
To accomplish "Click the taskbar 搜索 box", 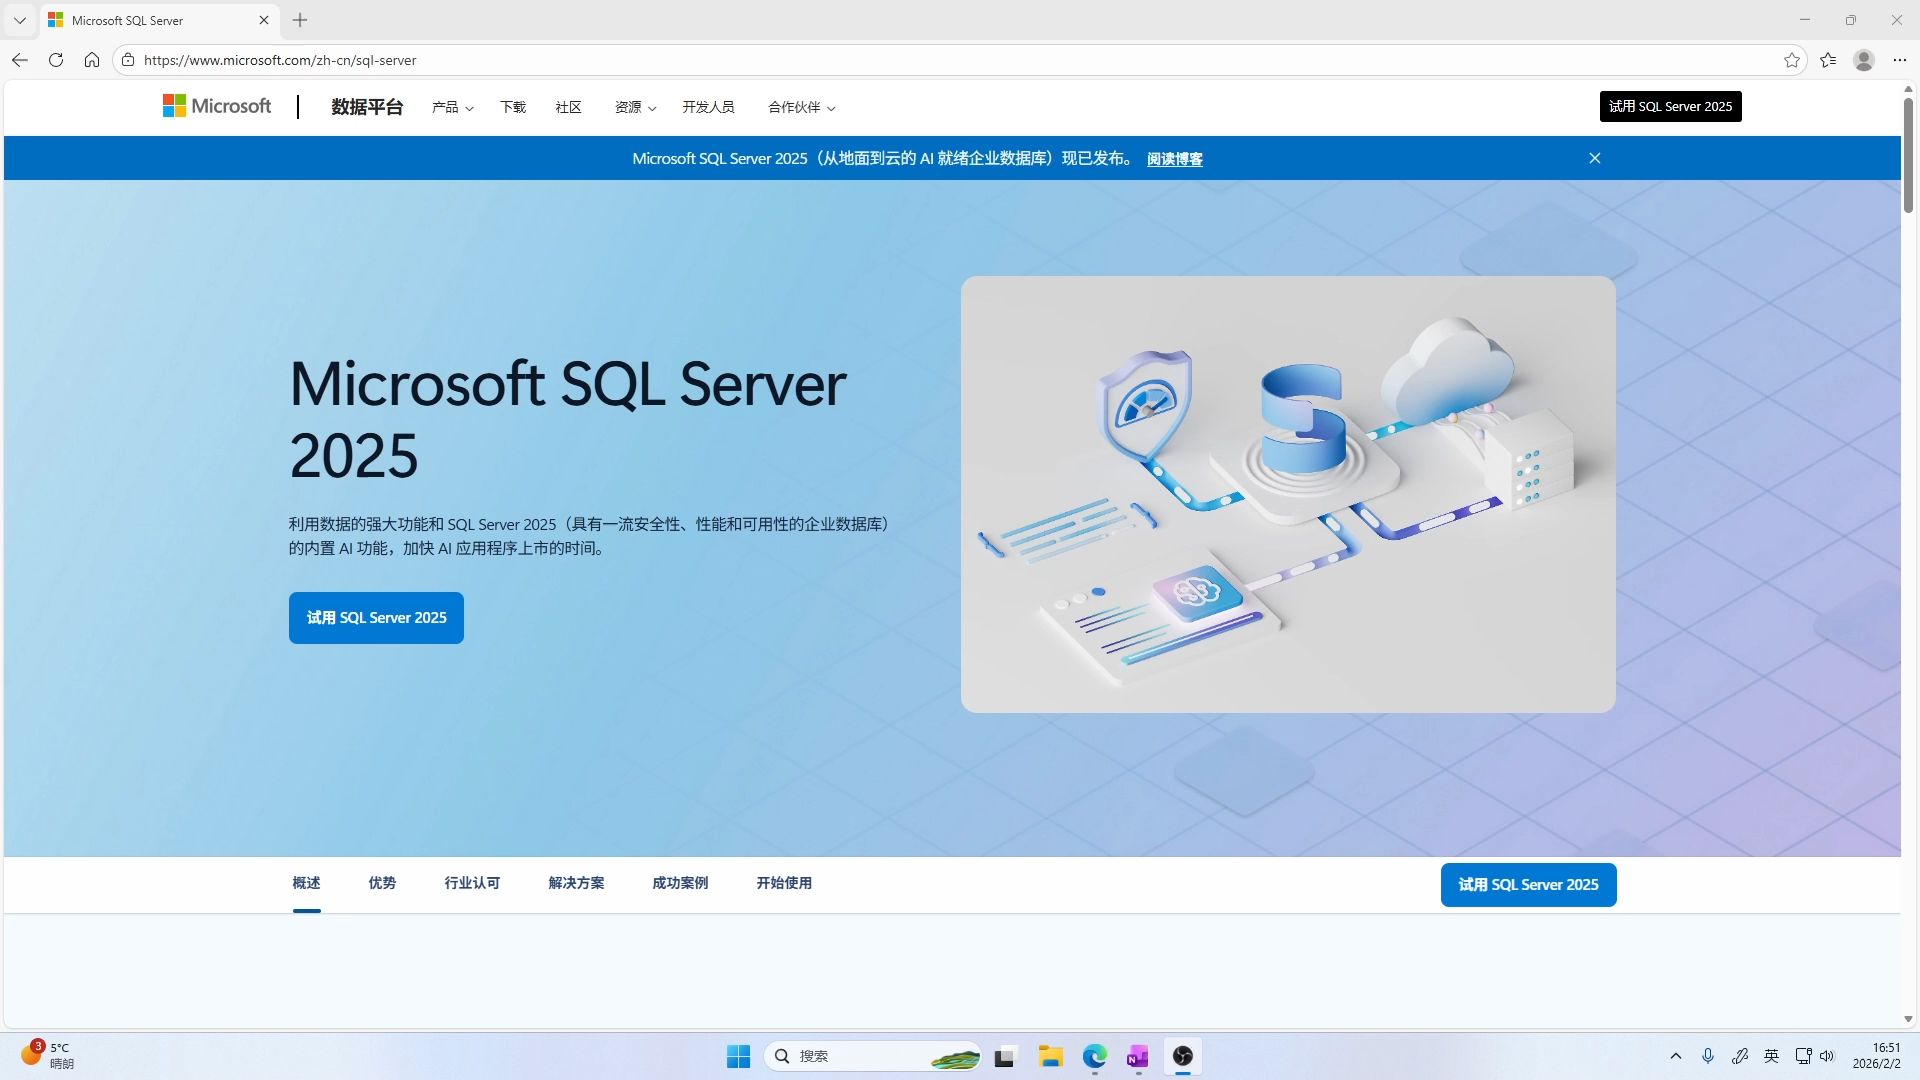I will 873,1056.
